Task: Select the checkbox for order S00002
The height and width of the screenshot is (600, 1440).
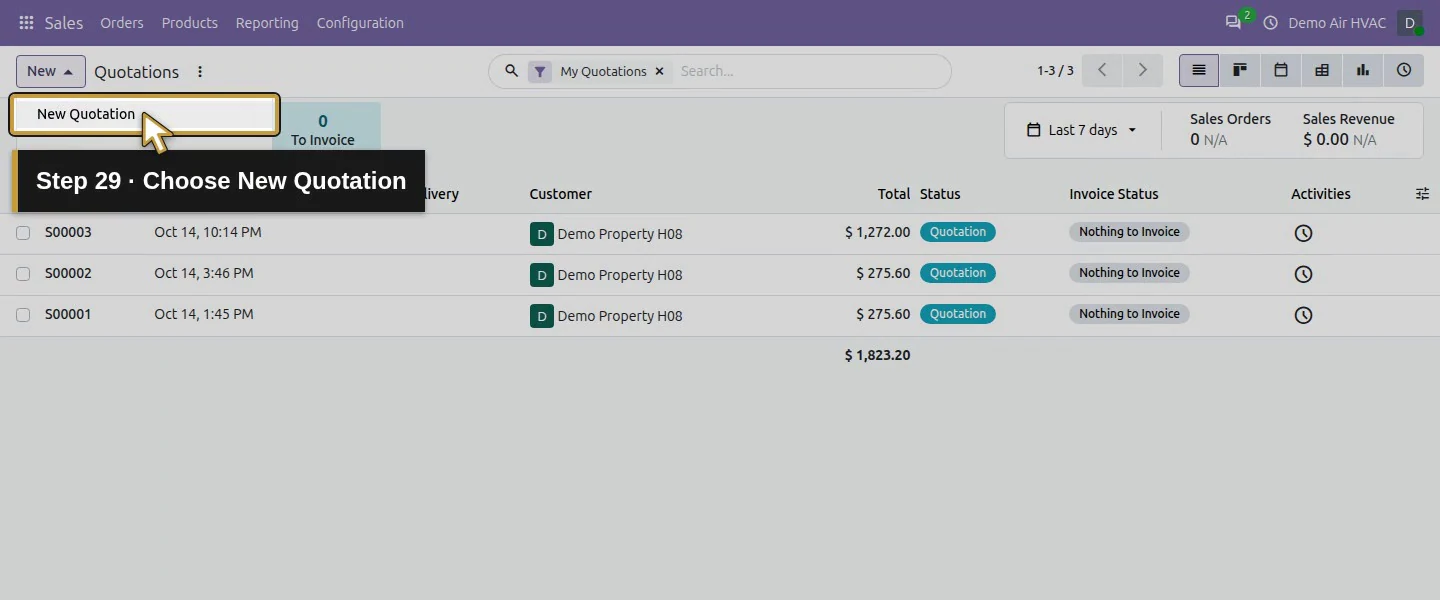Action: coord(23,274)
